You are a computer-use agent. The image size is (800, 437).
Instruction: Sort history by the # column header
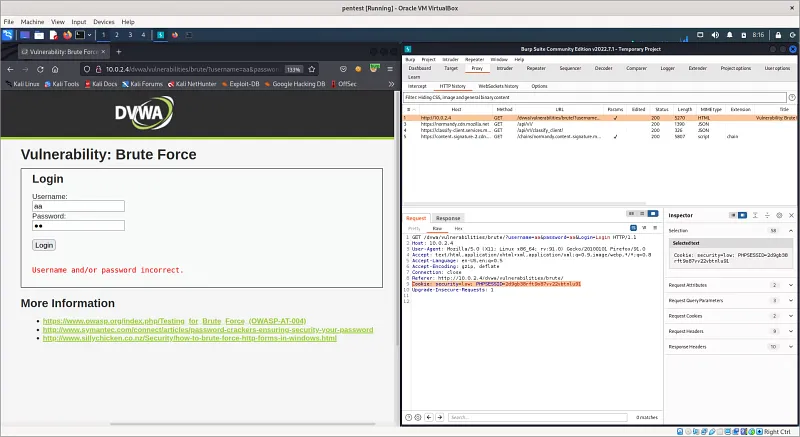click(x=411, y=109)
